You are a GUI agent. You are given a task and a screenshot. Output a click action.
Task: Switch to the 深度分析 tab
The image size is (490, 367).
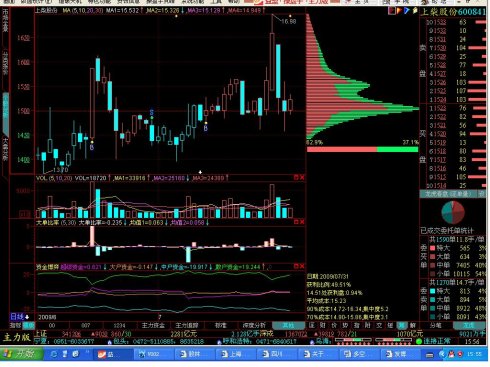[254, 325]
